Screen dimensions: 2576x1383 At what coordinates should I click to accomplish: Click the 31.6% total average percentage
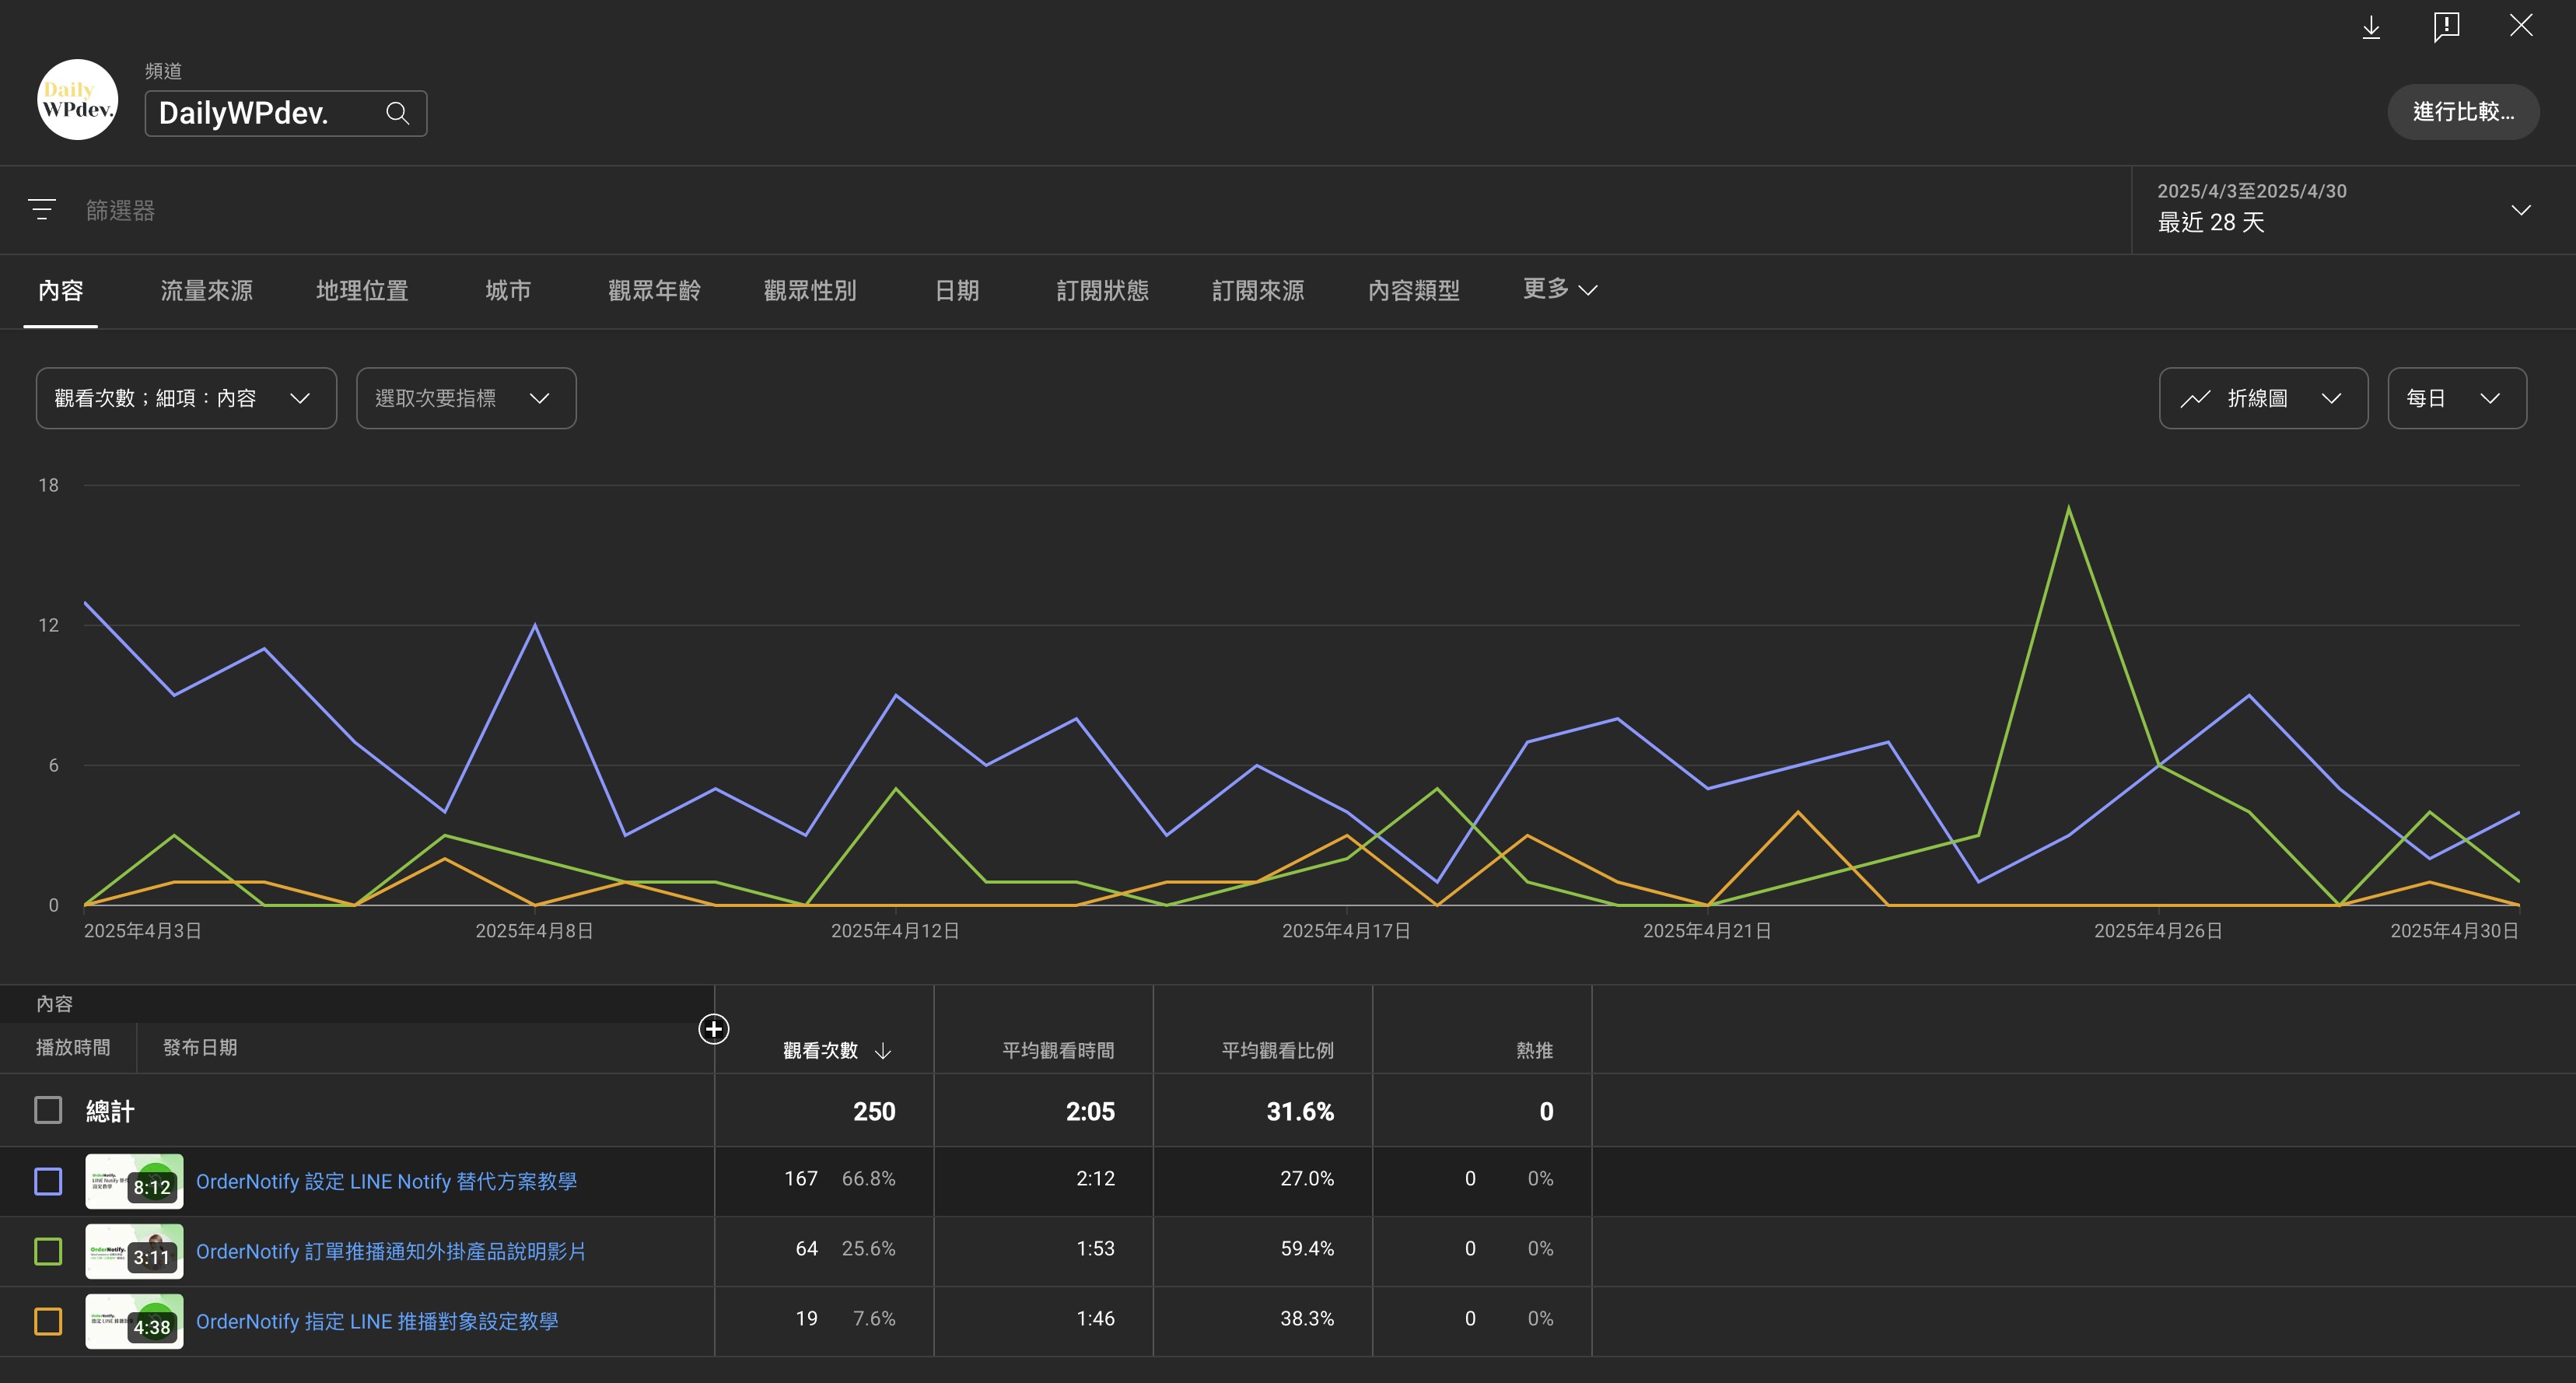coord(1300,1111)
